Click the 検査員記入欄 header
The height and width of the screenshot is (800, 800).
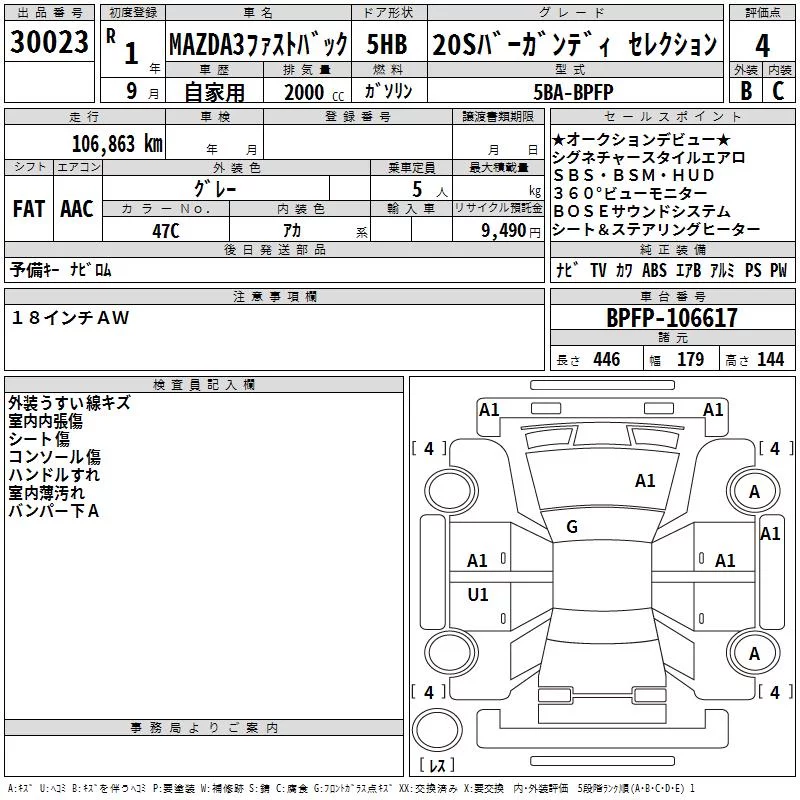pyautogui.click(x=204, y=385)
